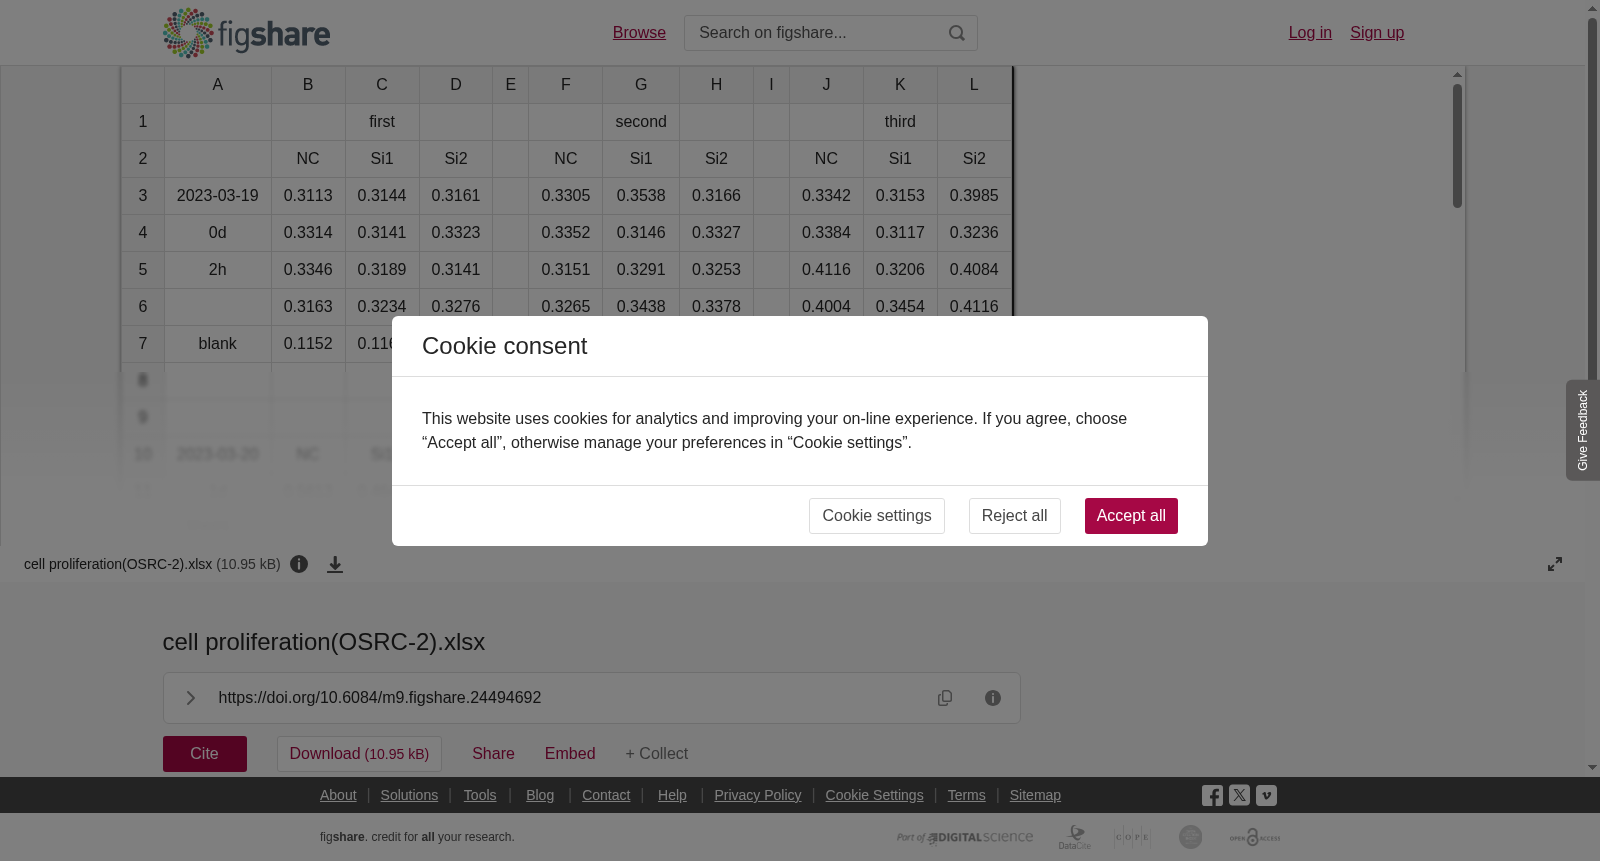Reject all cookies

click(x=1014, y=516)
